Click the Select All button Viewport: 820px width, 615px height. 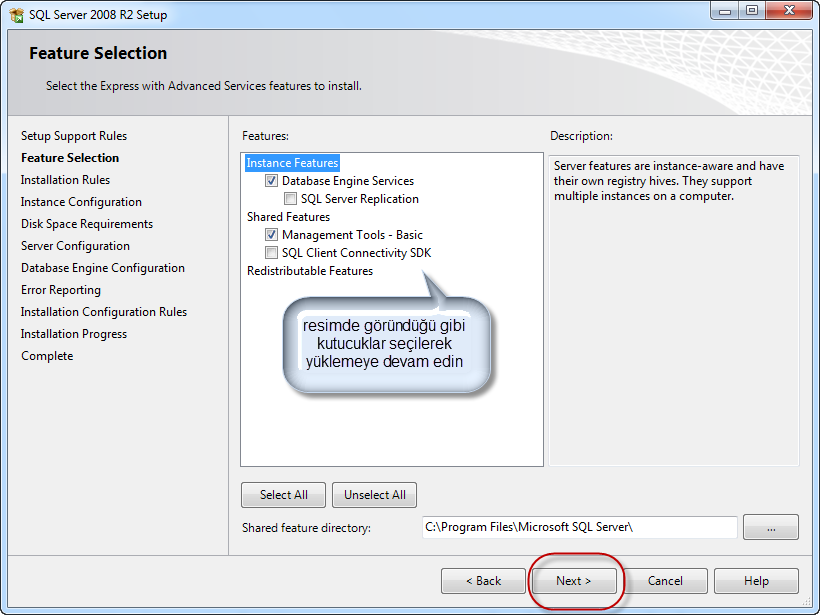coord(283,495)
